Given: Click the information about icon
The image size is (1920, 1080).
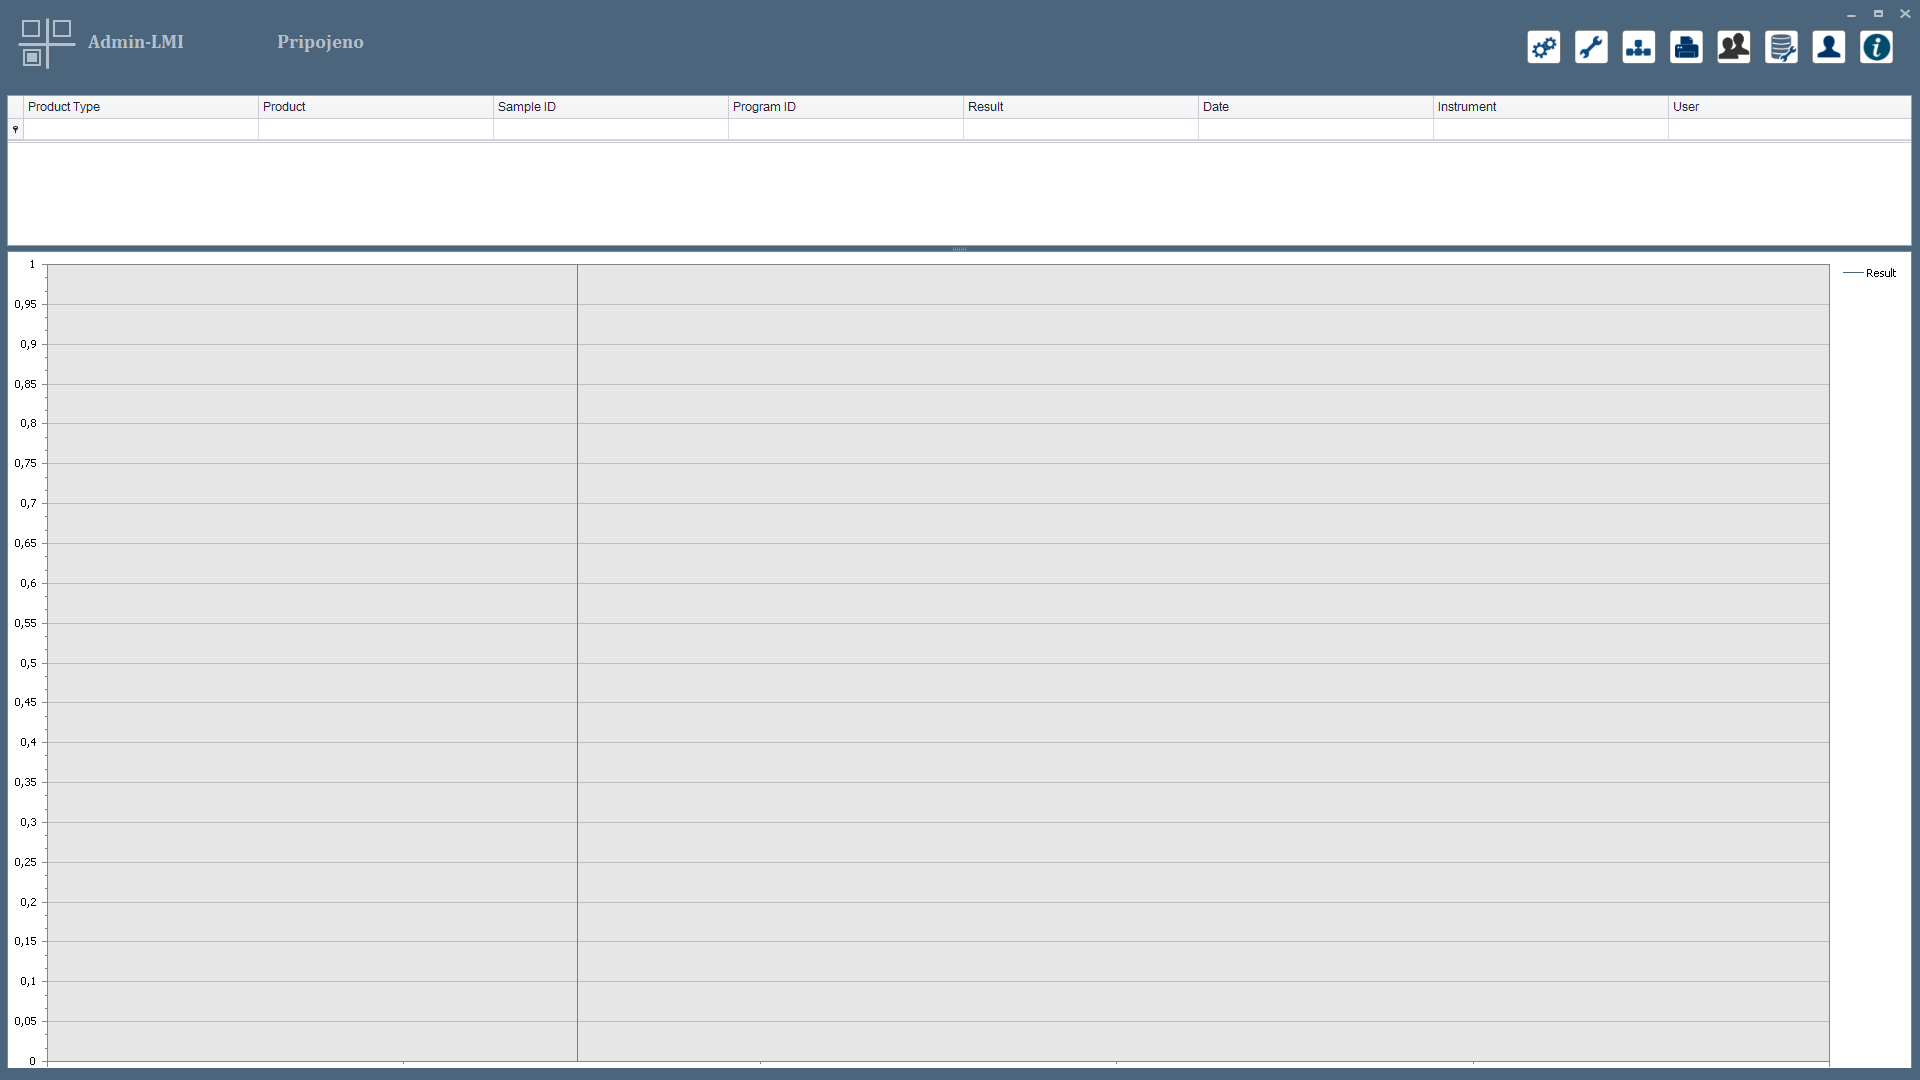Looking at the screenshot, I should tap(1876, 47).
